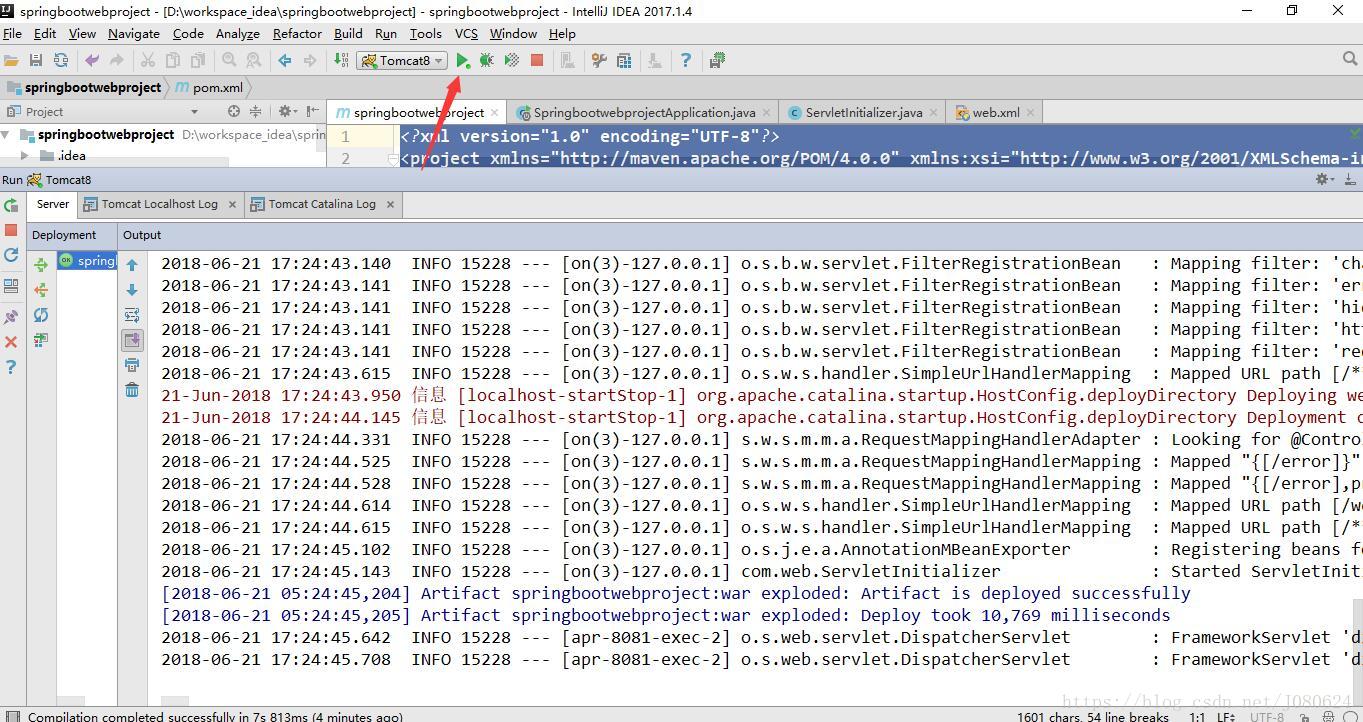Screen dimensions: 1363x722
Task: Update the application with the Run panel's refresh icon
Action: click(11, 255)
